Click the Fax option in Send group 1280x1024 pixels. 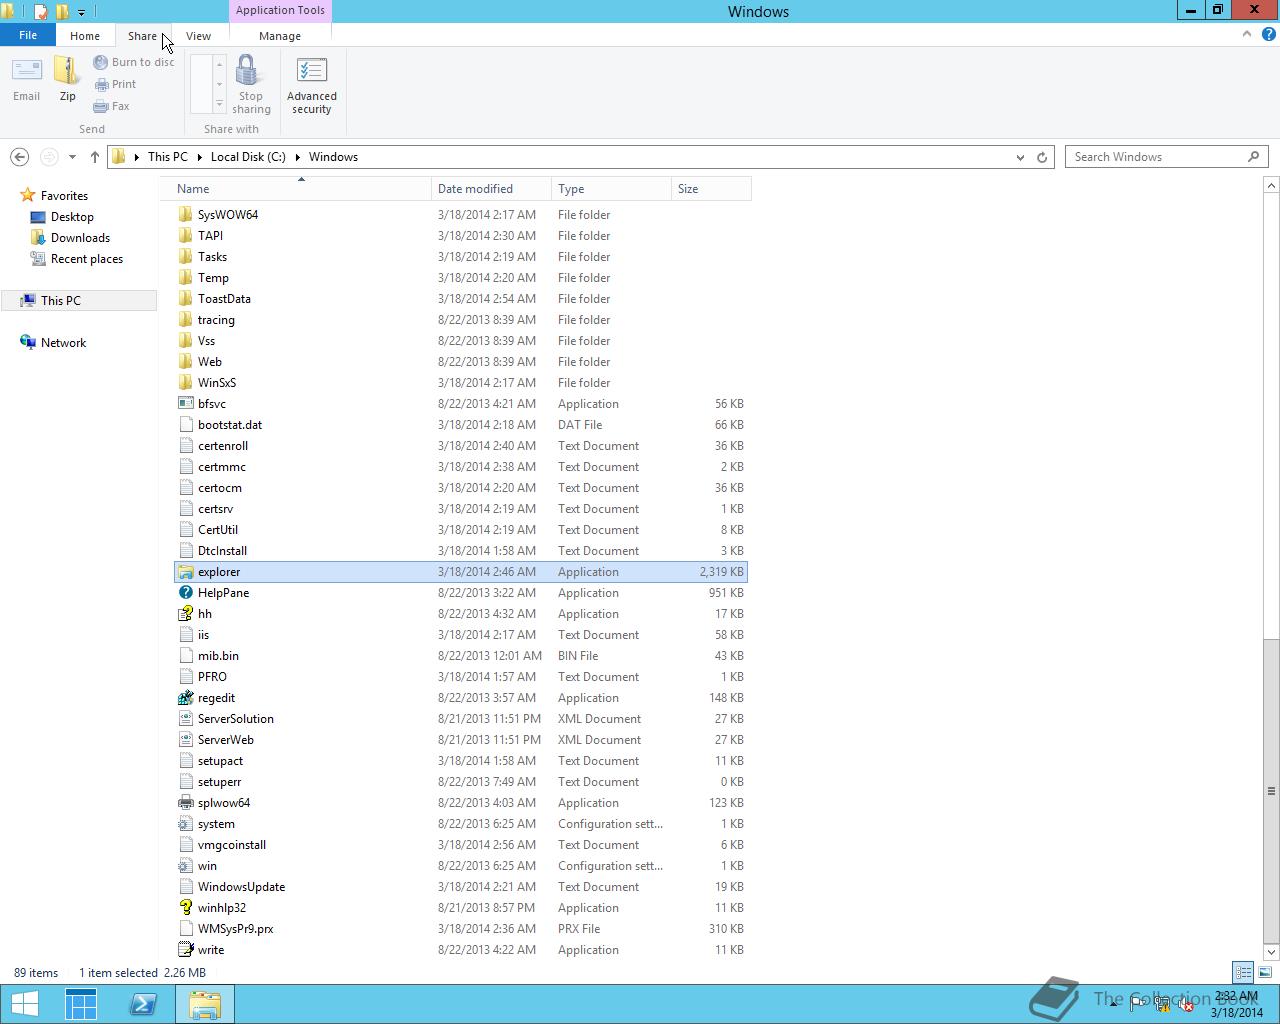click(x=111, y=106)
